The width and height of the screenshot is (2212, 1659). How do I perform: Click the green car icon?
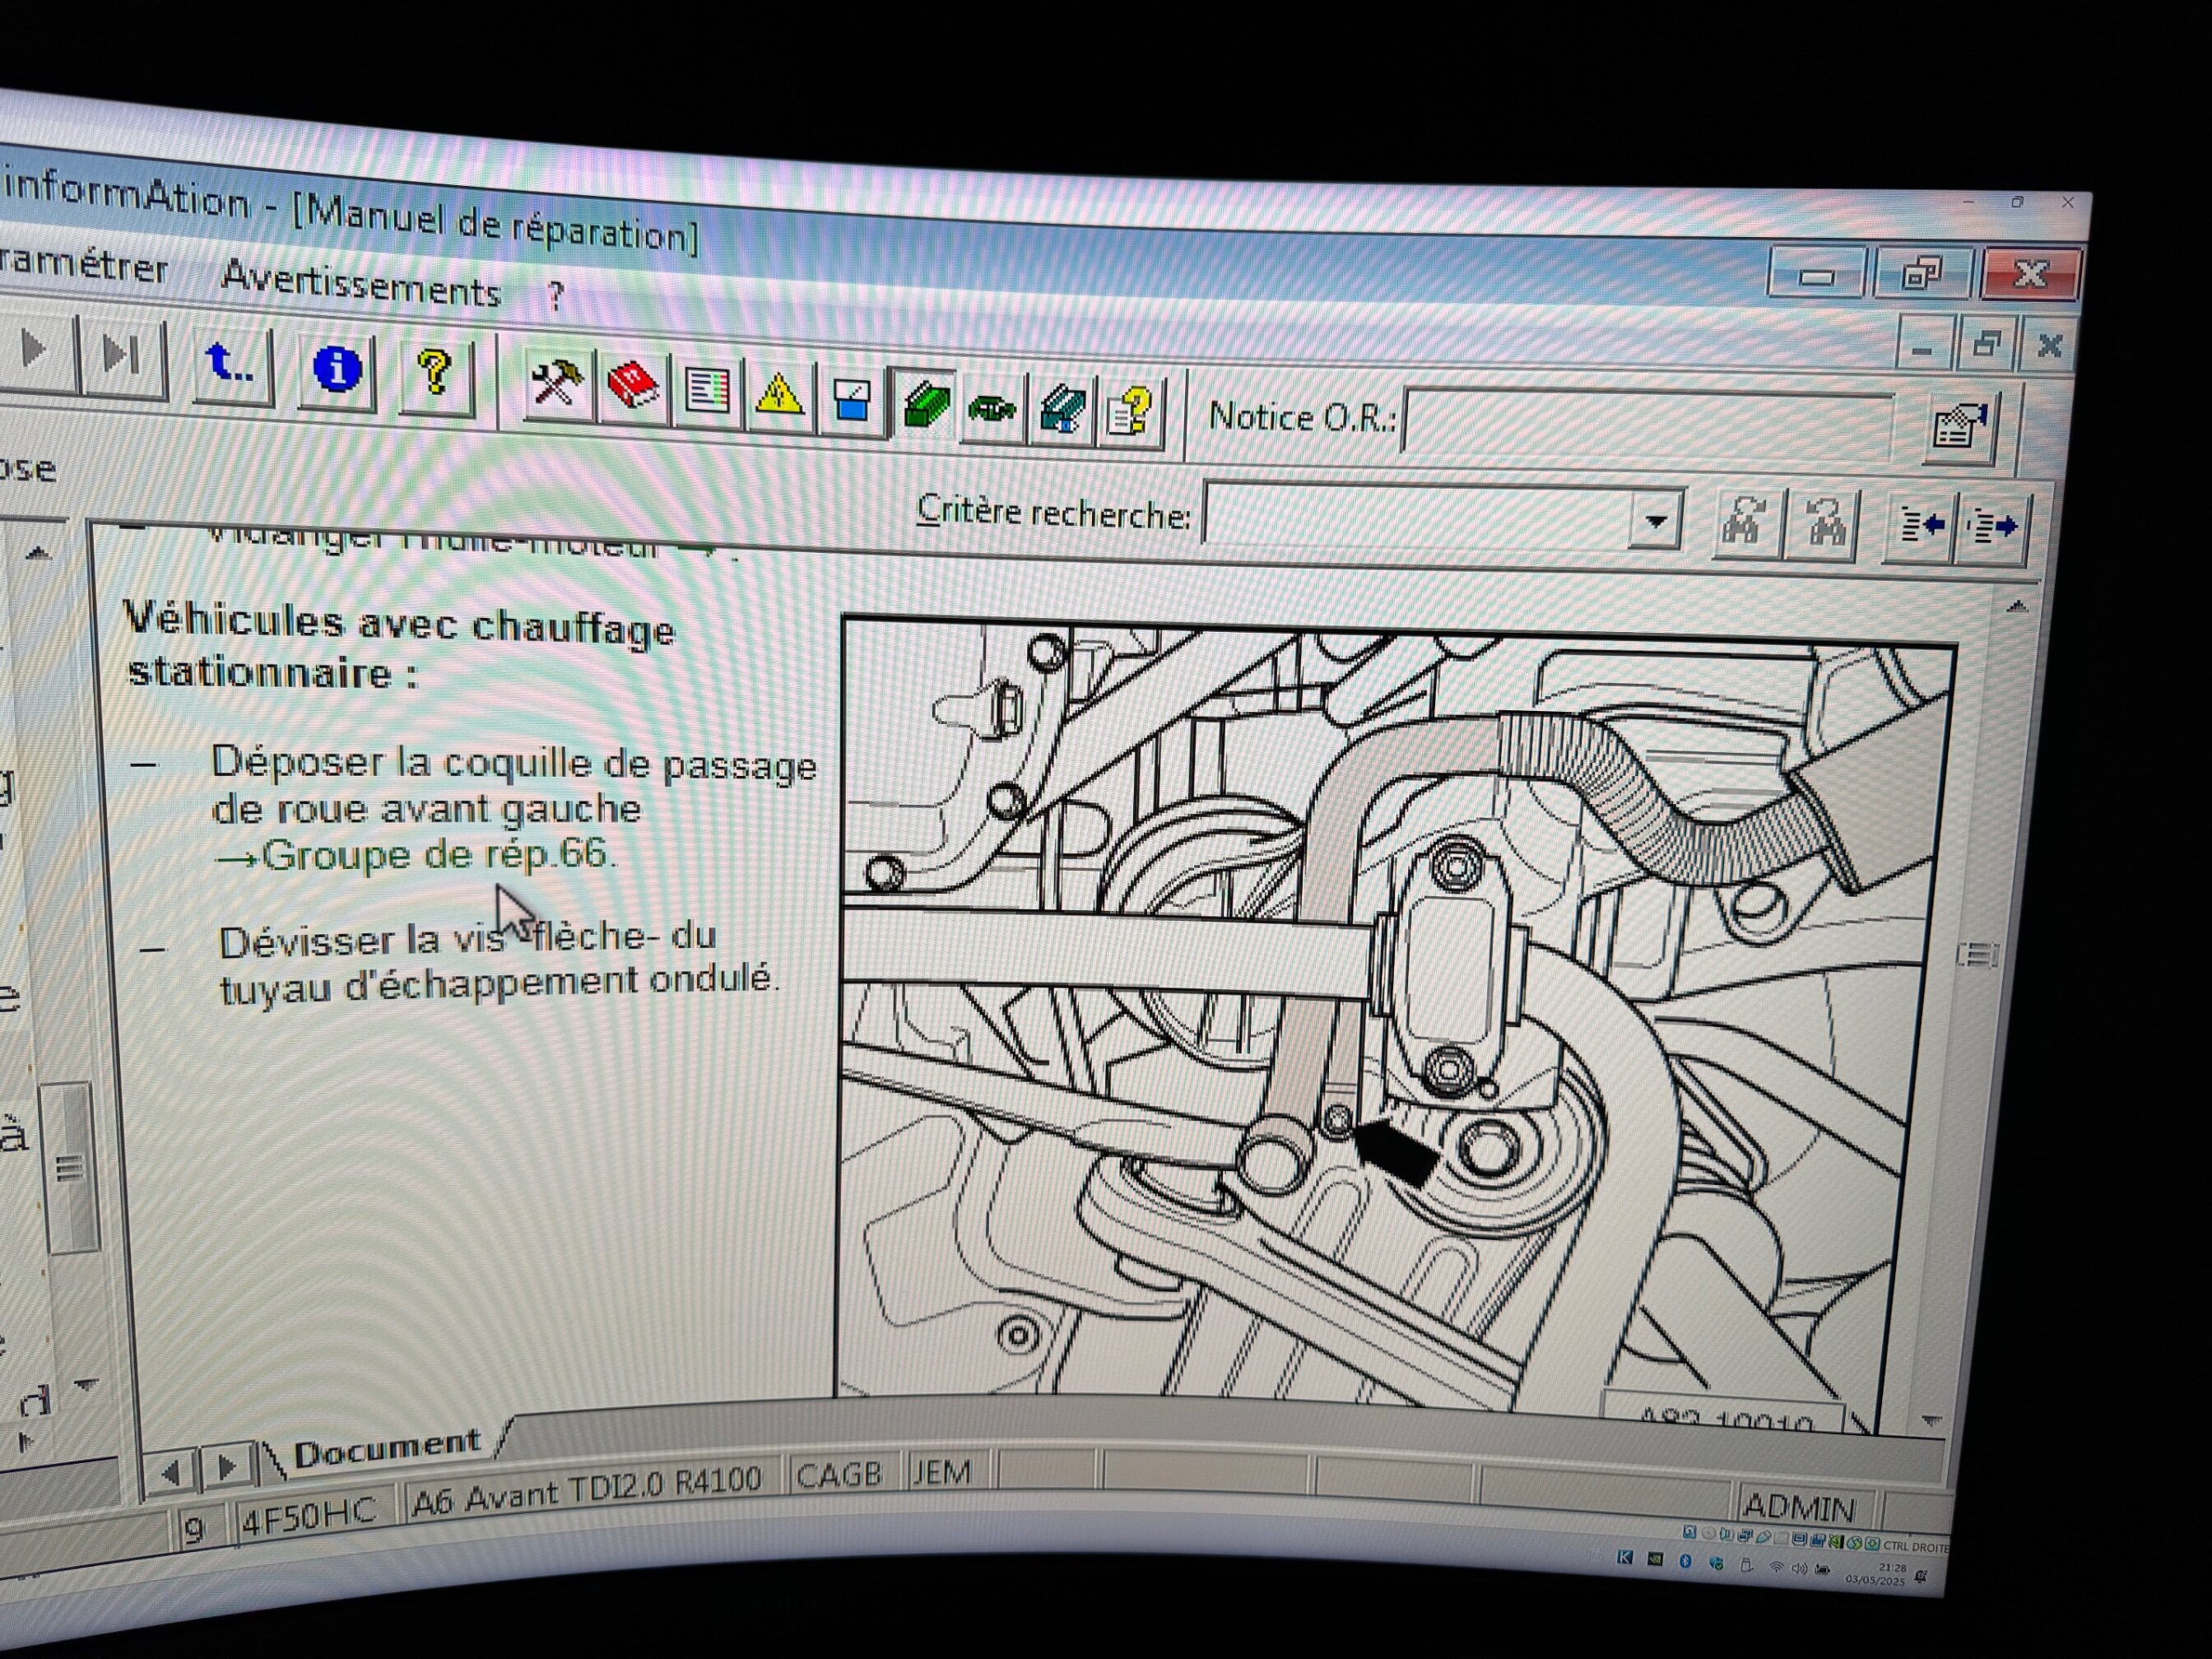click(x=992, y=408)
